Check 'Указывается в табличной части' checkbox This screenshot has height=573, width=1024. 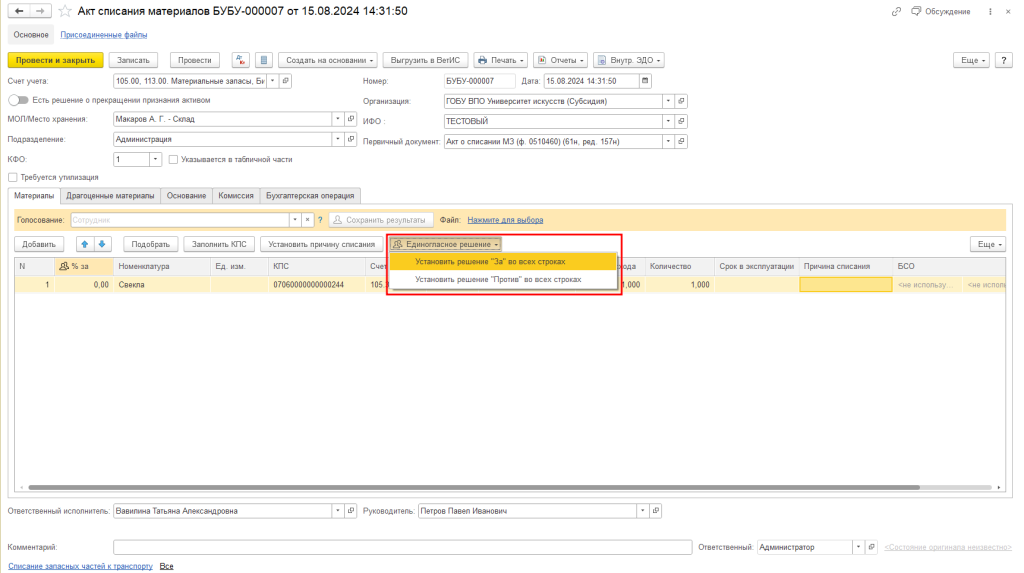click(174, 159)
